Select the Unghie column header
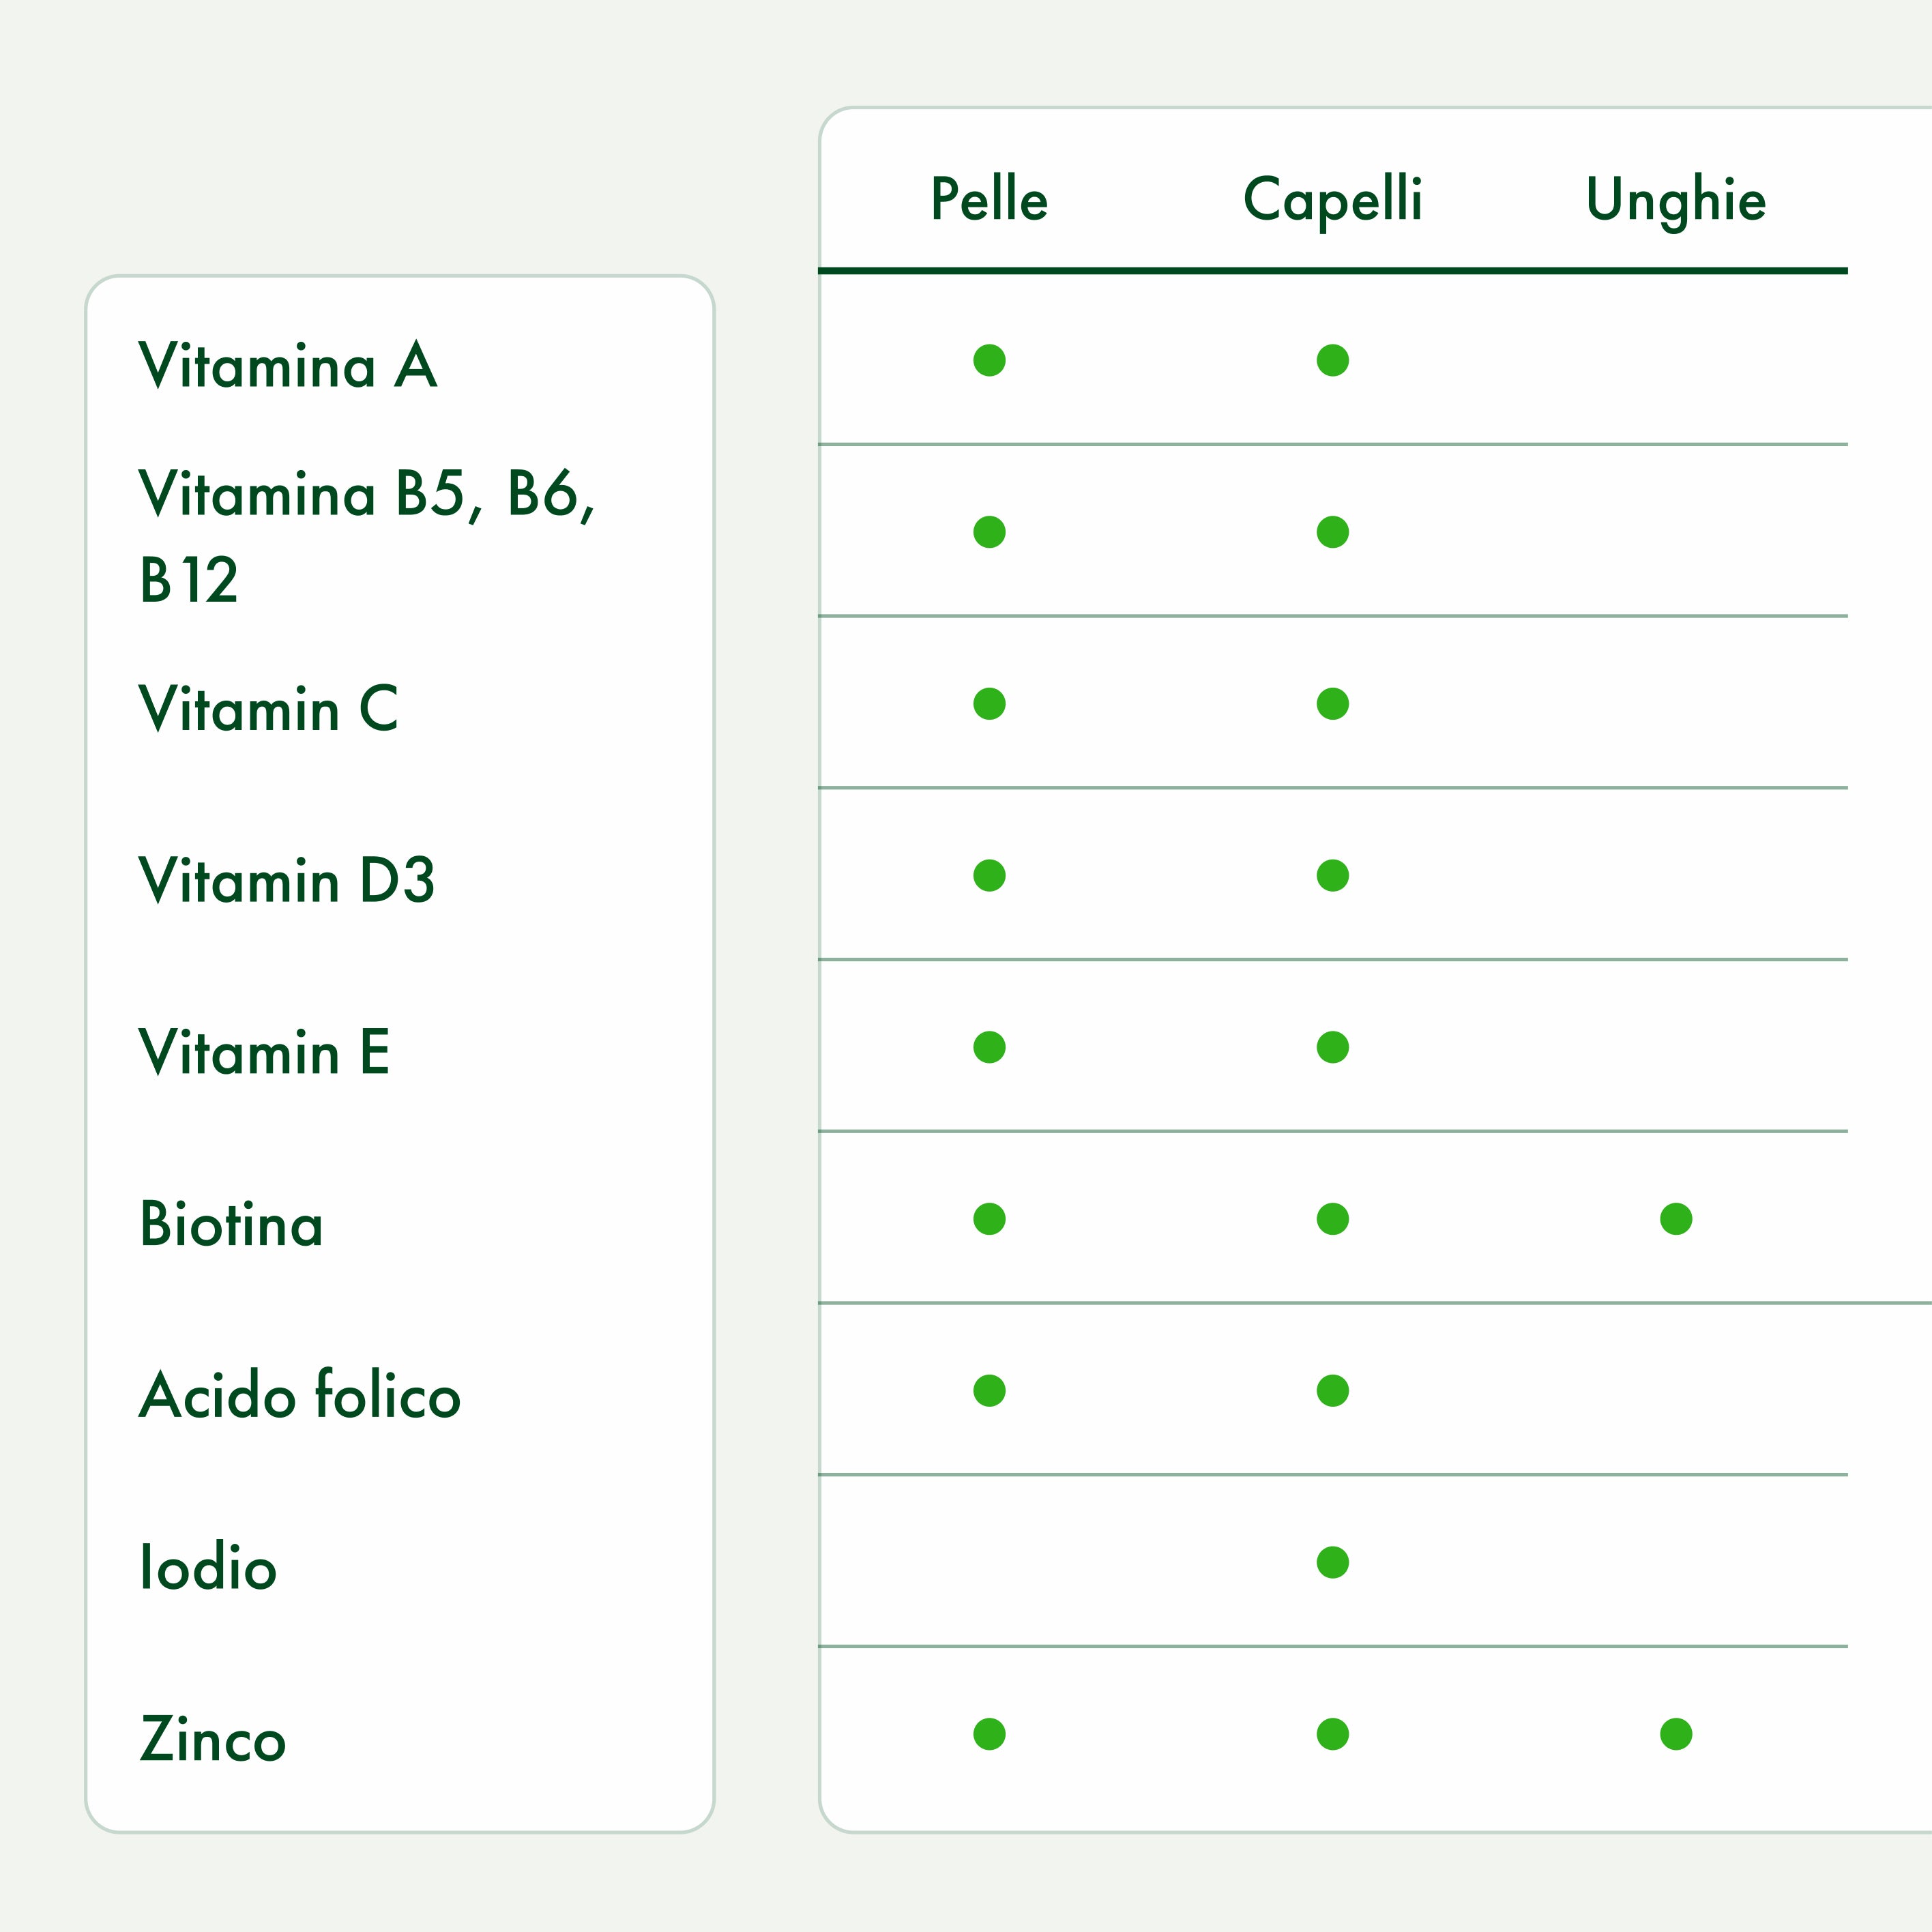 click(x=1676, y=199)
